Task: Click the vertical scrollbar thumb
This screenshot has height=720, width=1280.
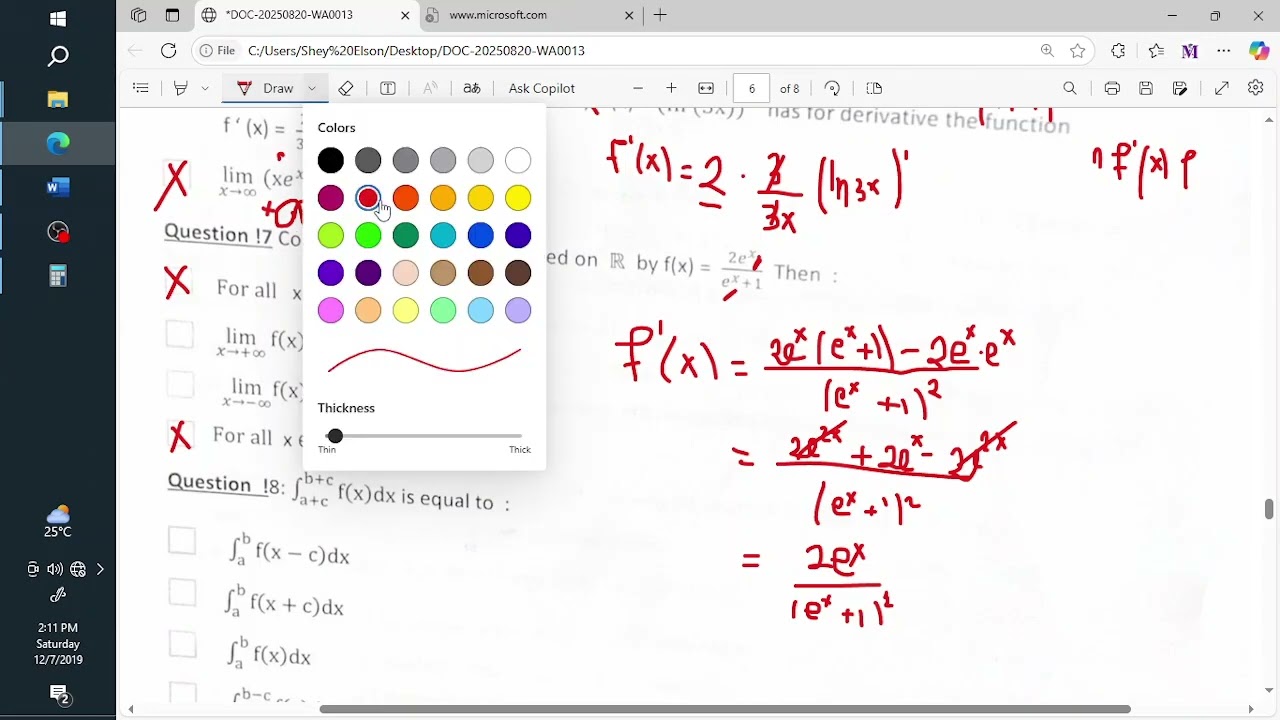Action: (x=1269, y=508)
